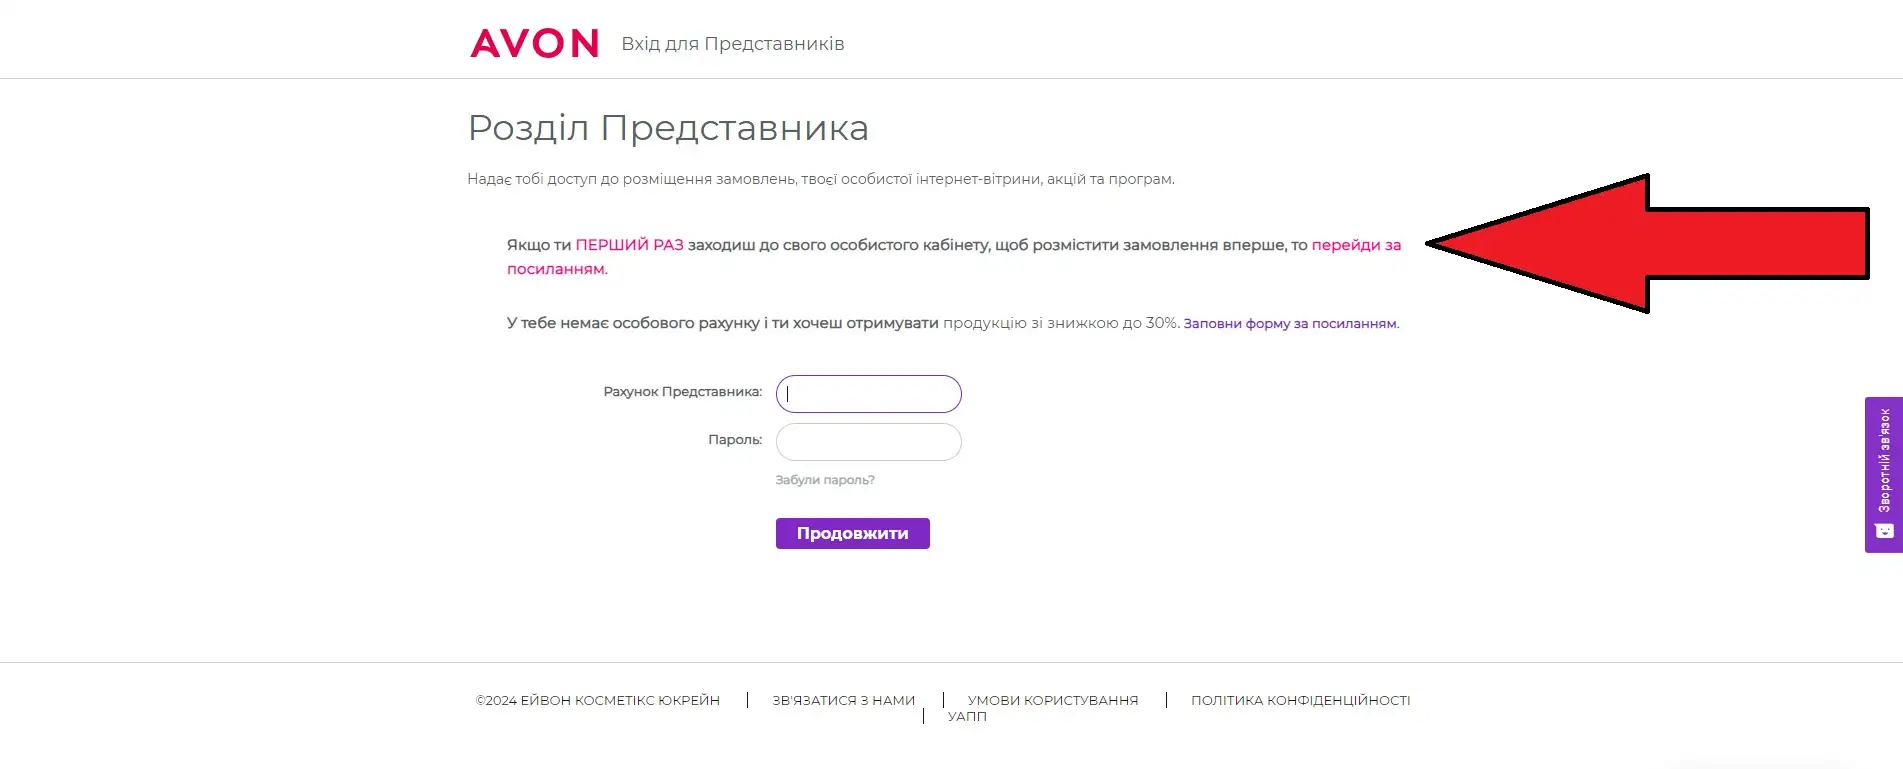Click the Розділ Представника page heading

(x=668, y=128)
